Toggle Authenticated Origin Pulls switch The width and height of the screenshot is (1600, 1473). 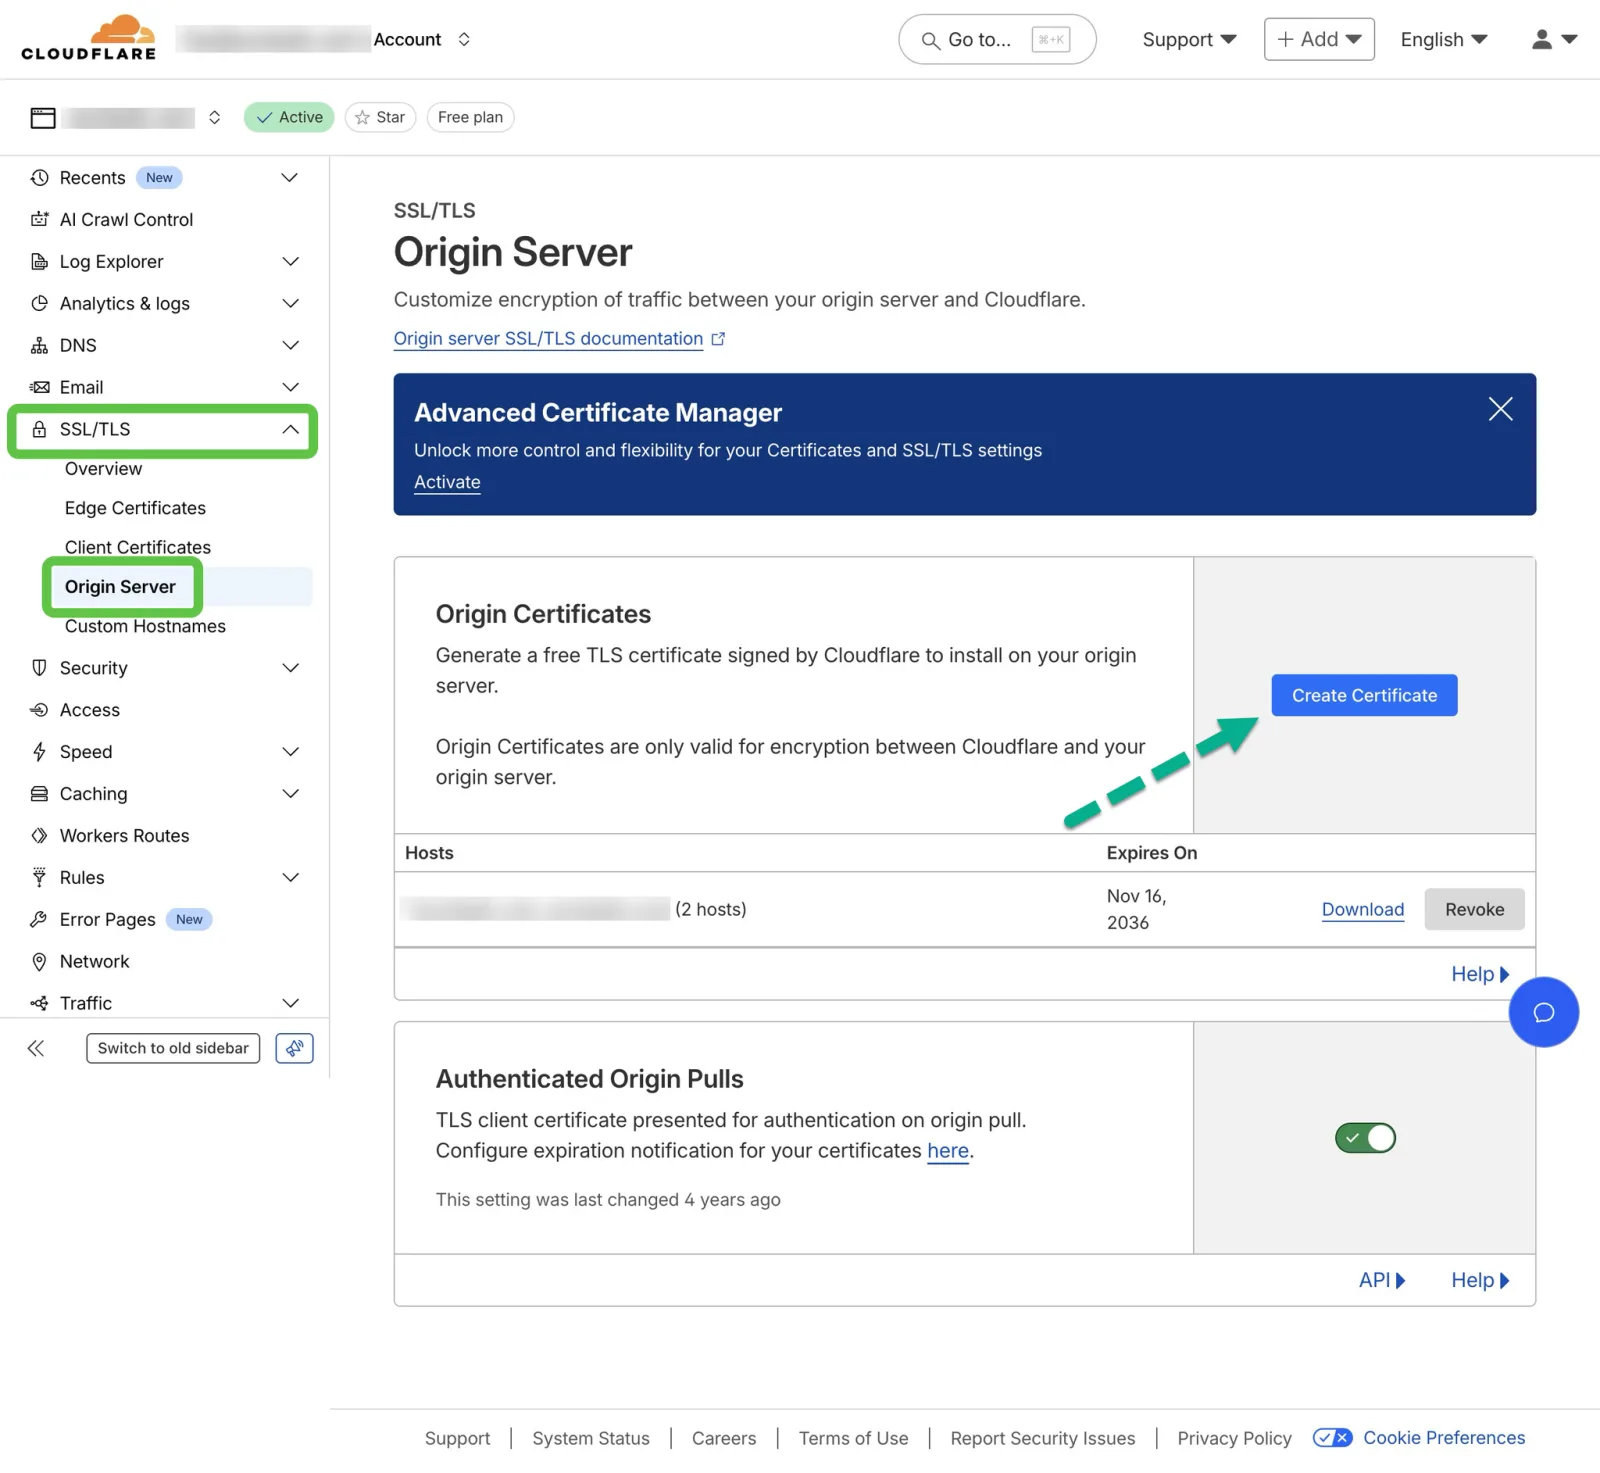(1365, 1138)
